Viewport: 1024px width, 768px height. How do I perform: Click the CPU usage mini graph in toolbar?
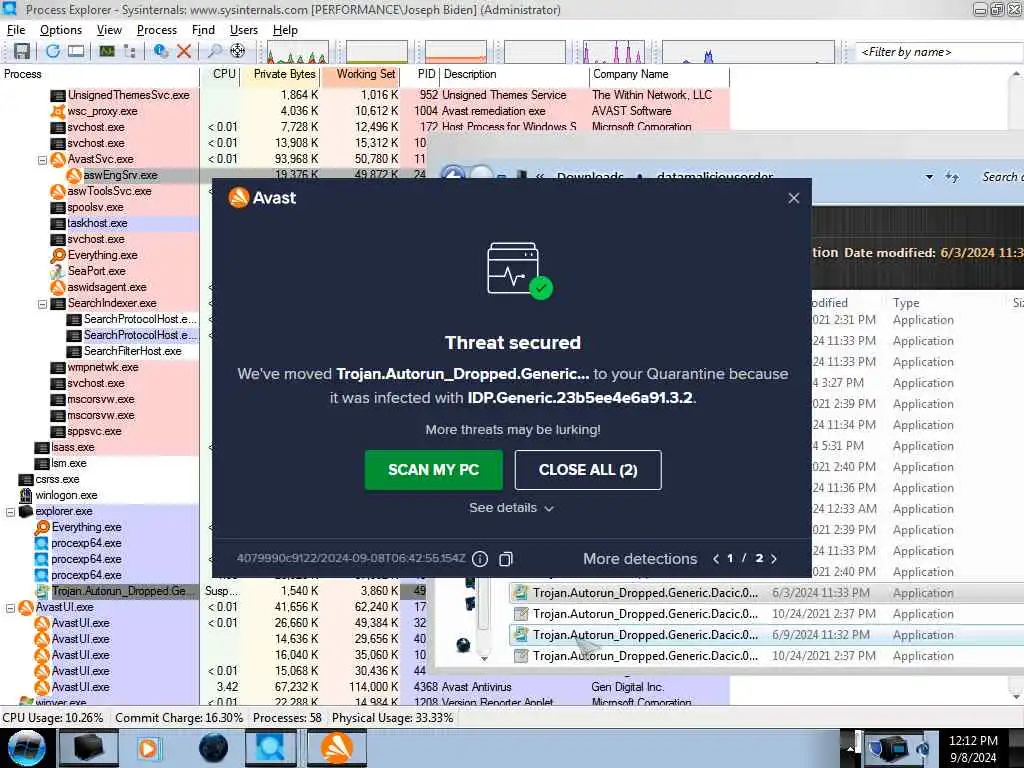[297, 52]
